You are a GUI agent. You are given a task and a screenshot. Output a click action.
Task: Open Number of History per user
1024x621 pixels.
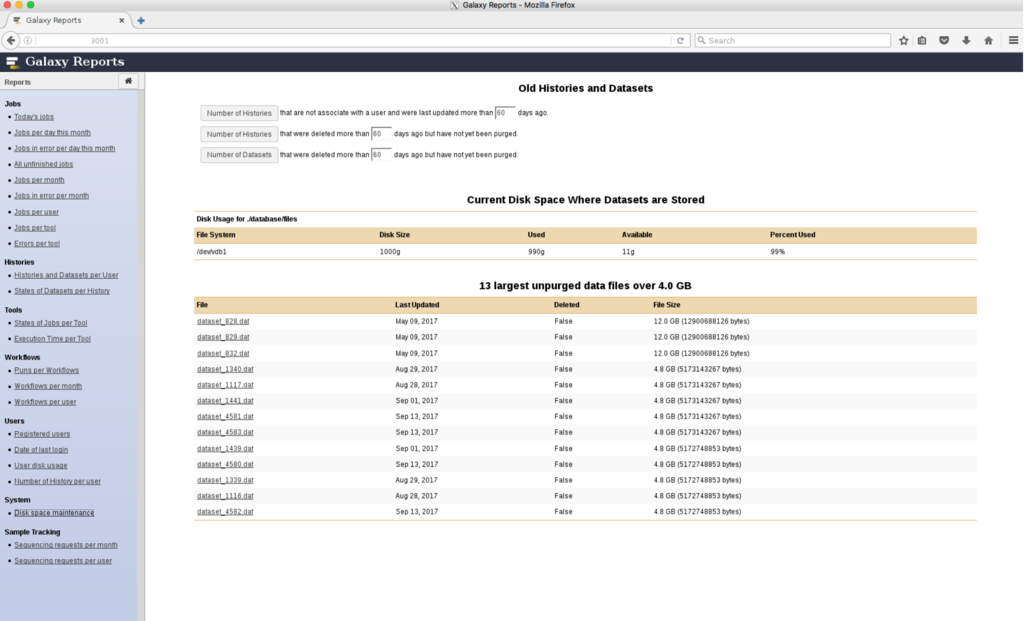tap(57, 481)
